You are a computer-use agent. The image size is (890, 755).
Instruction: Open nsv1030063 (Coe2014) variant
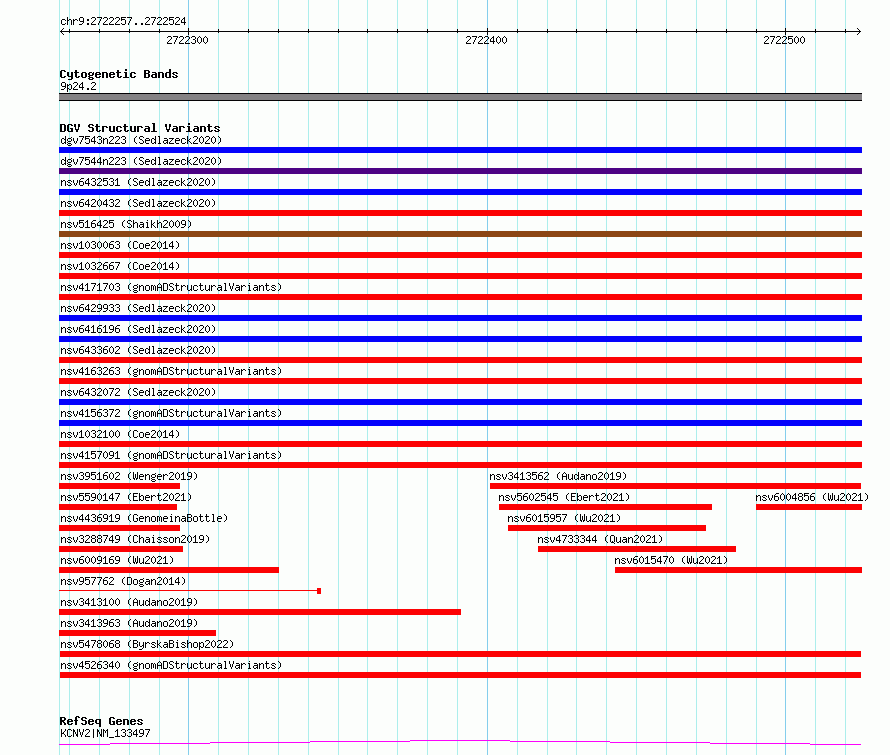click(120, 245)
